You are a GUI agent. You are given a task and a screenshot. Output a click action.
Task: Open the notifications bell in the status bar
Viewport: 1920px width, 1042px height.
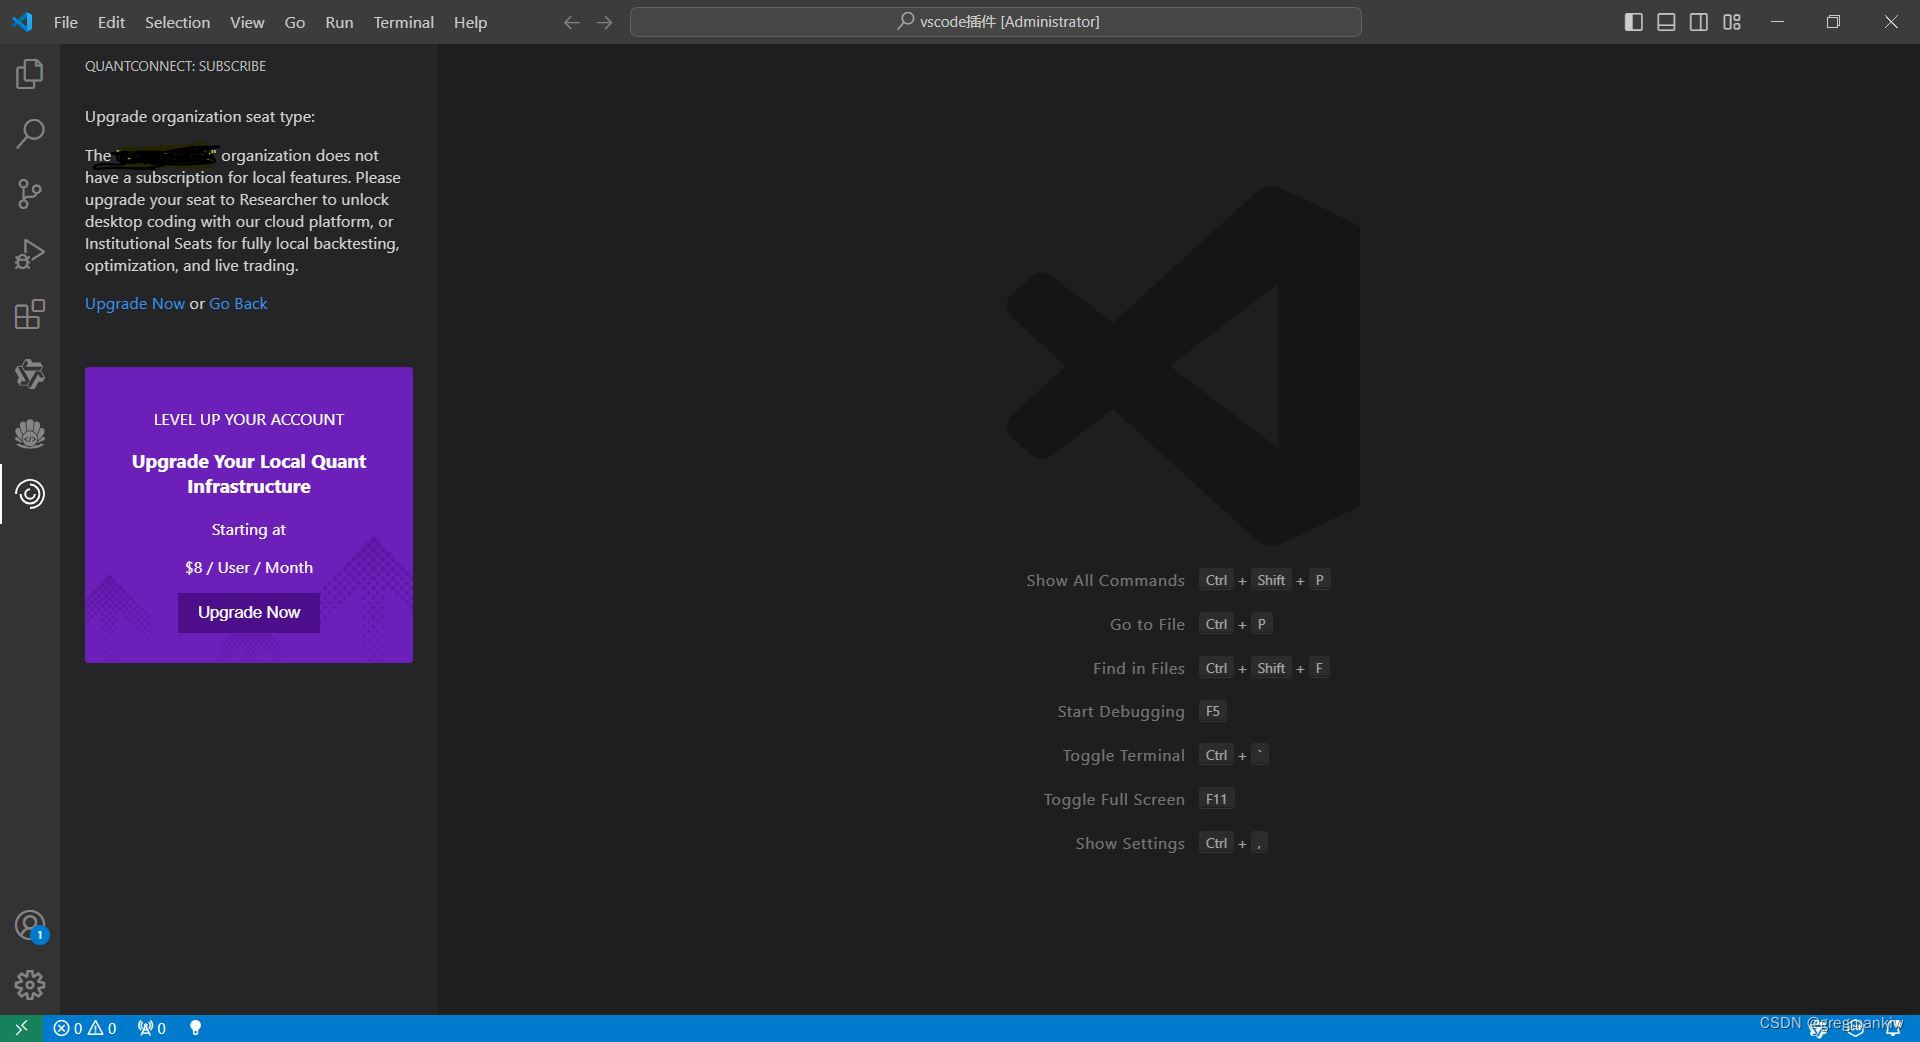[x=1893, y=1028]
